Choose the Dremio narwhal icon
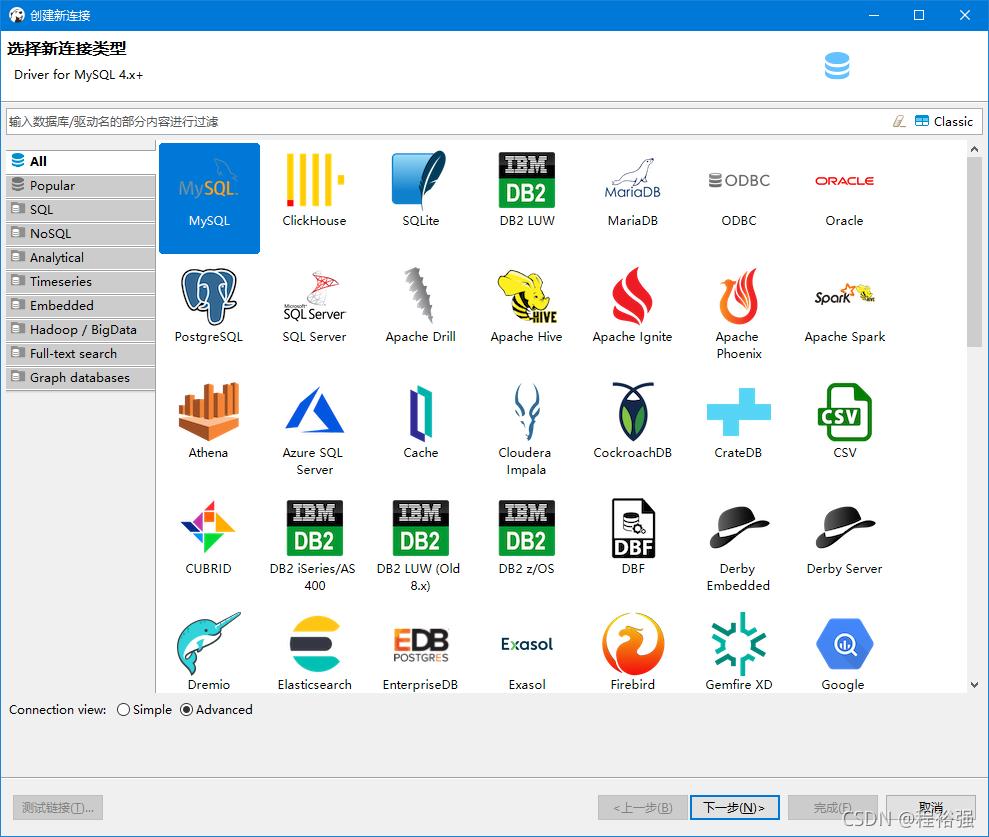This screenshot has width=989, height=837. [x=209, y=643]
